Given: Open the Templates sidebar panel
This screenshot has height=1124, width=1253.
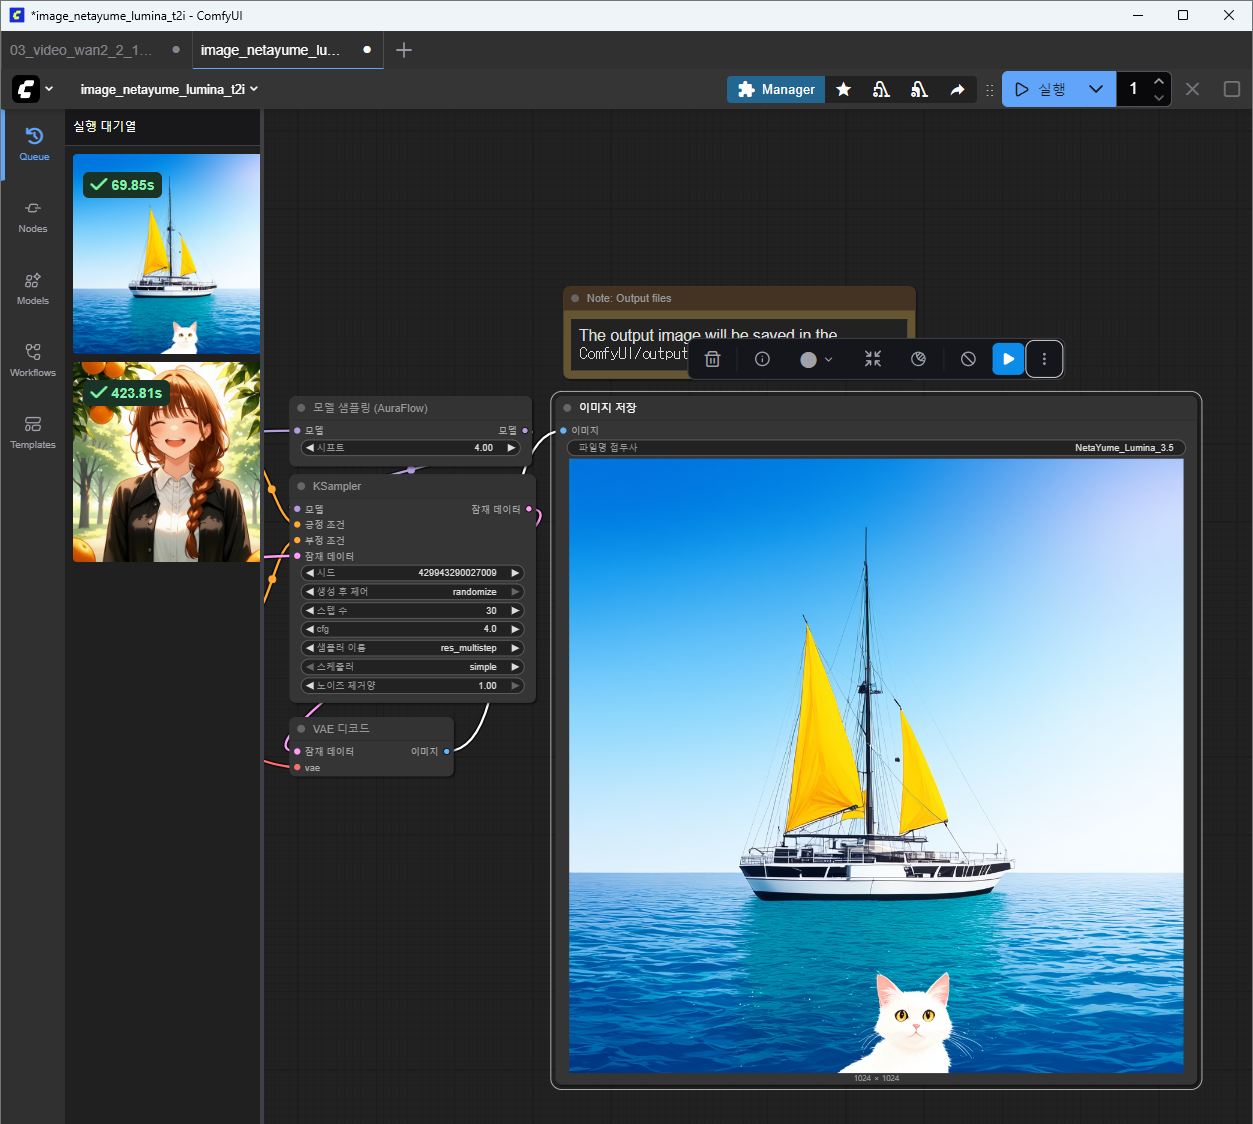Looking at the screenshot, I should click(x=33, y=432).
